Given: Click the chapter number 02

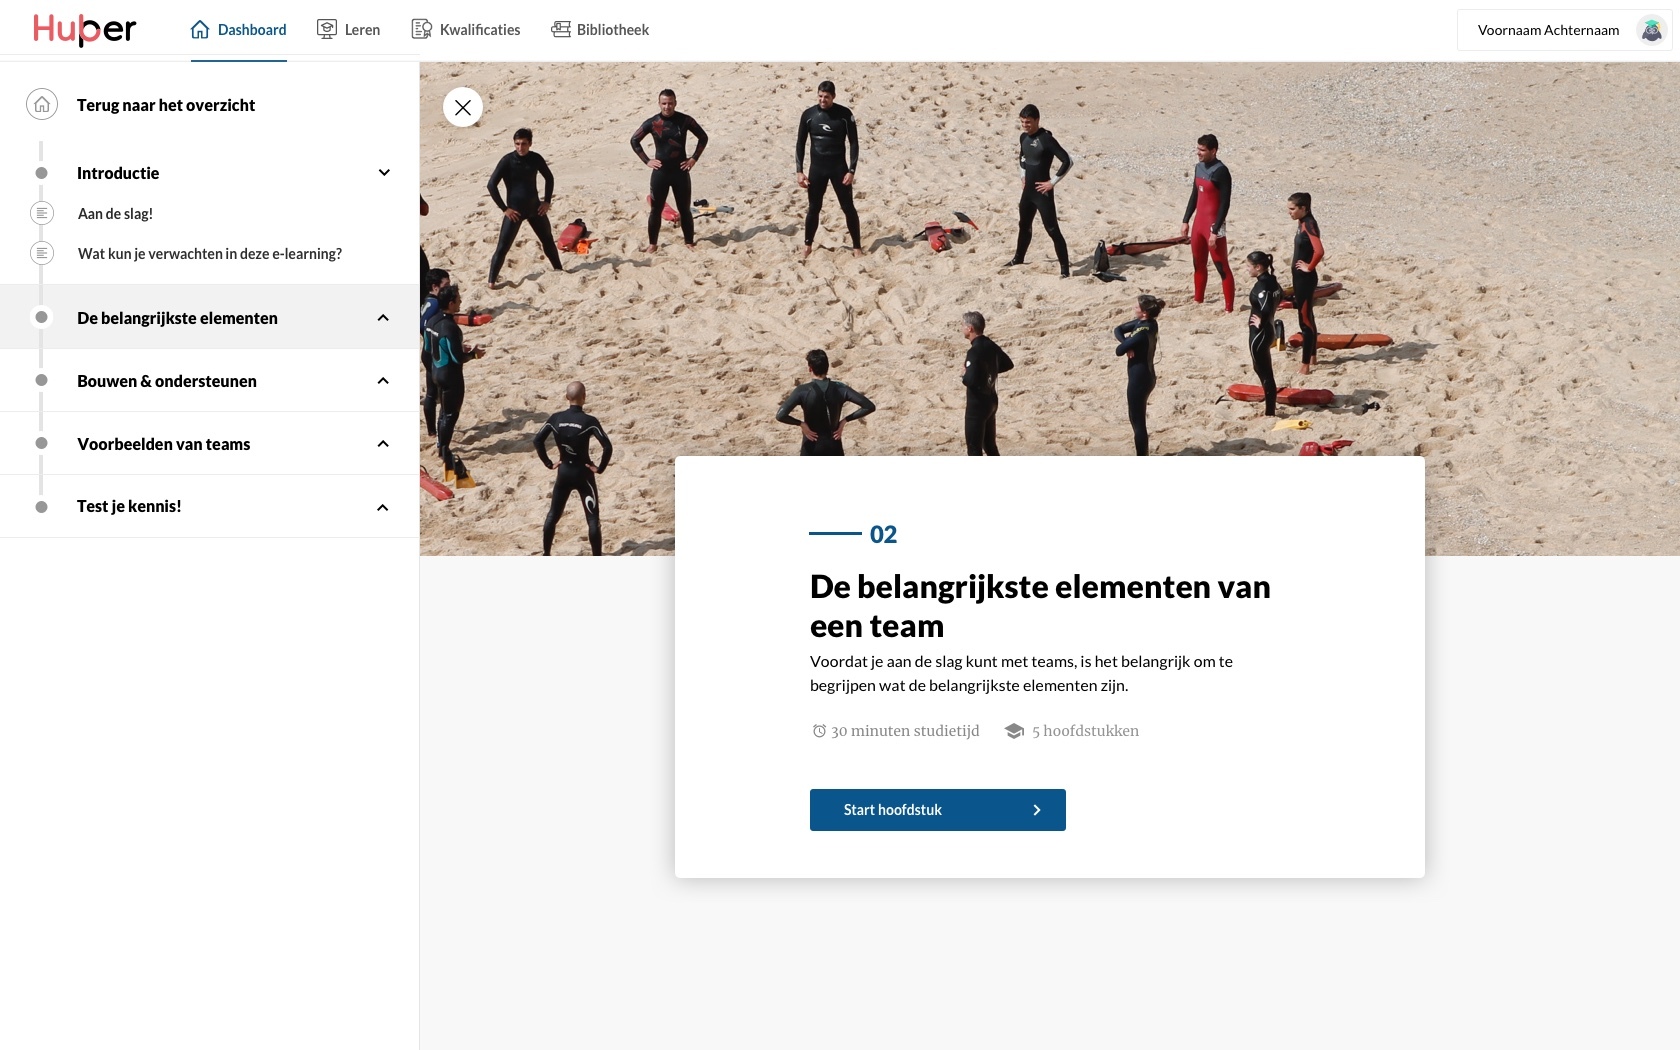Looking at the screenshot, I should (x=883, y=534).
